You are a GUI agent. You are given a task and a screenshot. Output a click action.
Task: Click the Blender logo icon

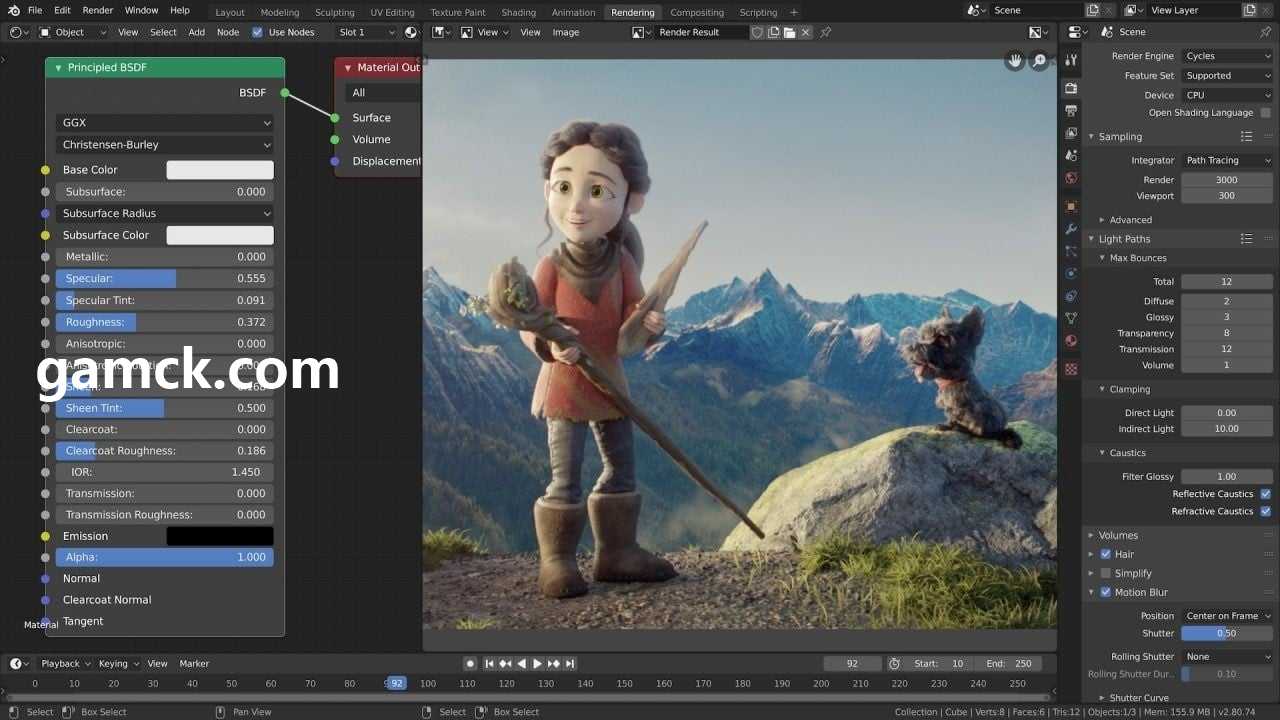[13, 10]
